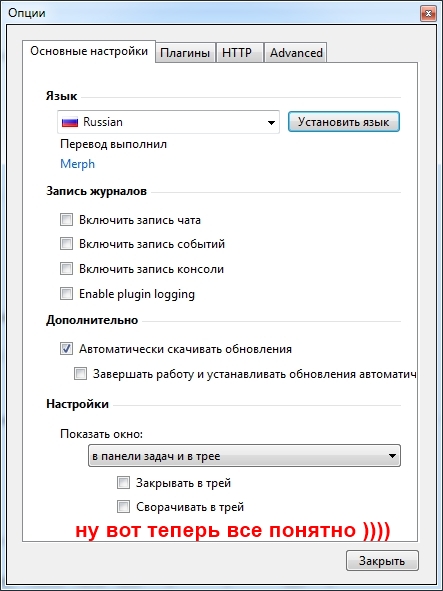Viewport: 443px width, 591px height.
Task: Toggle Включить запись консоли option
Action: (x=66, y=269)
